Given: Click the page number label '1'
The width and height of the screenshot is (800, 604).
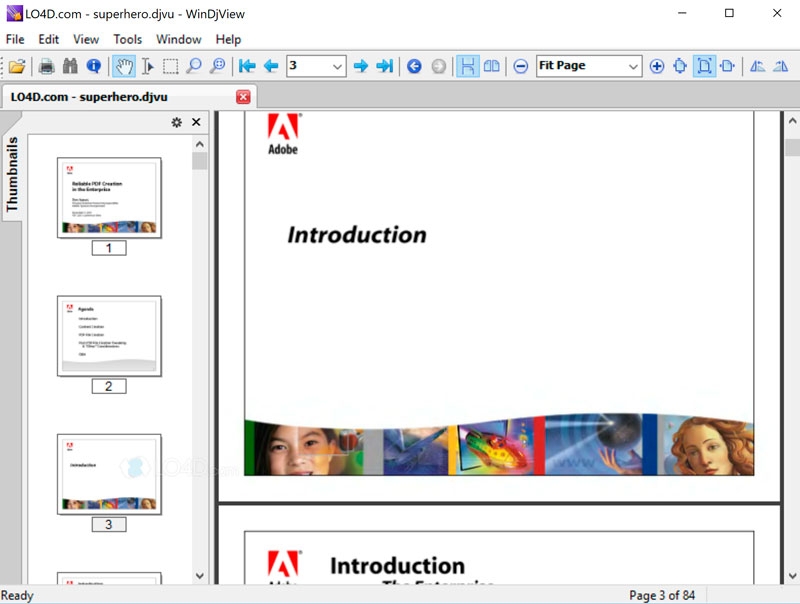Looking at the screenshot, I should coord(109,248).
